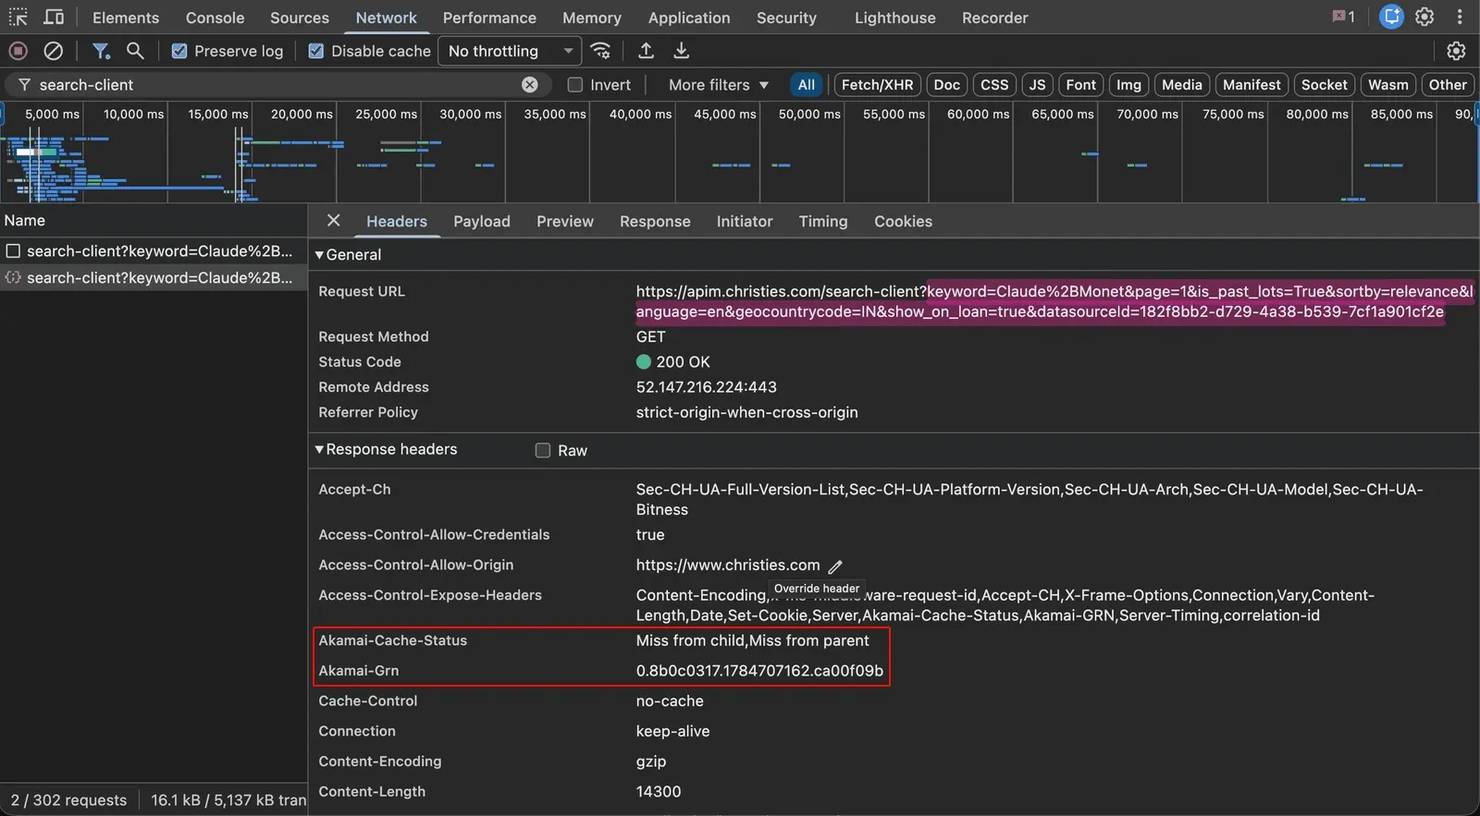Open the Recorder panel
This screenshot has height=816, width=1480.
(995, 18)
